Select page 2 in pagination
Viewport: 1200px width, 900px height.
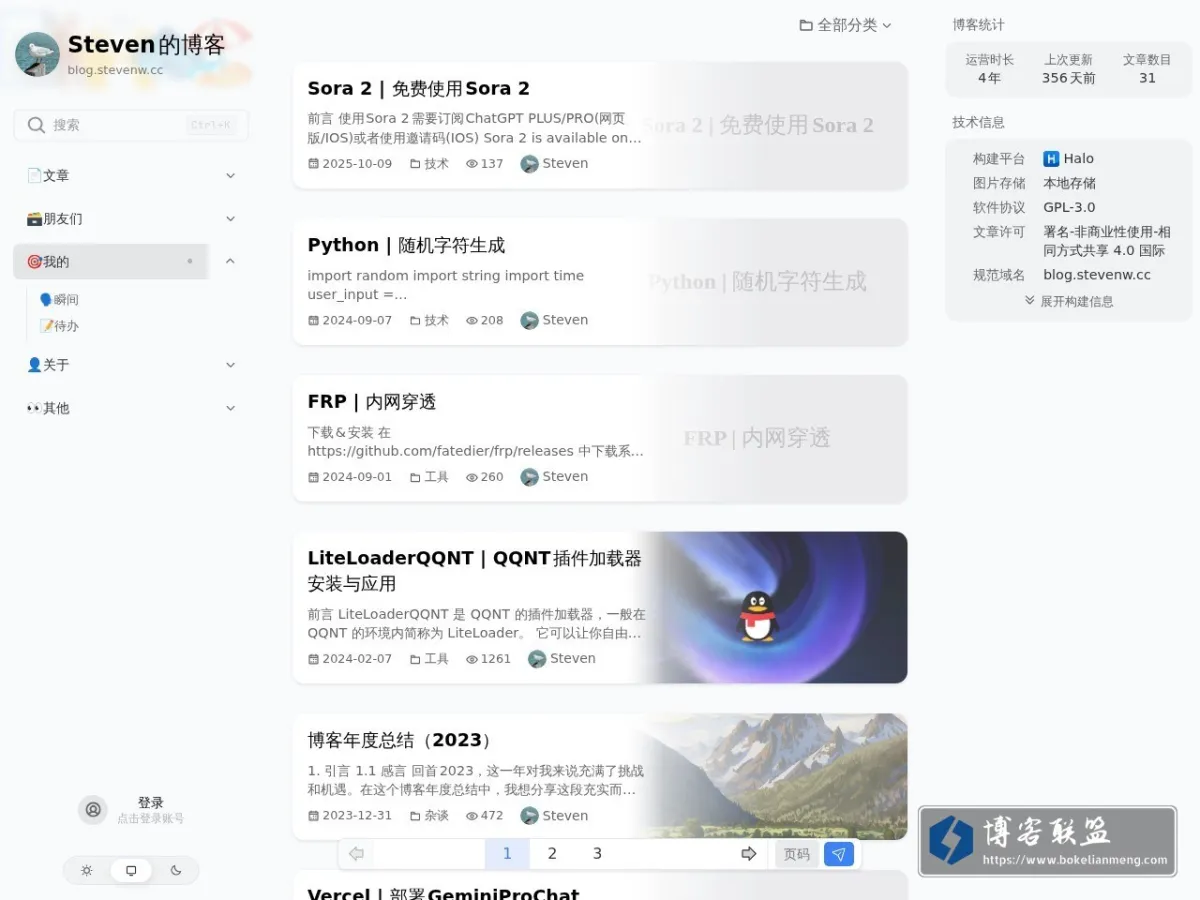pyautogui.click(x=552, y=854)
